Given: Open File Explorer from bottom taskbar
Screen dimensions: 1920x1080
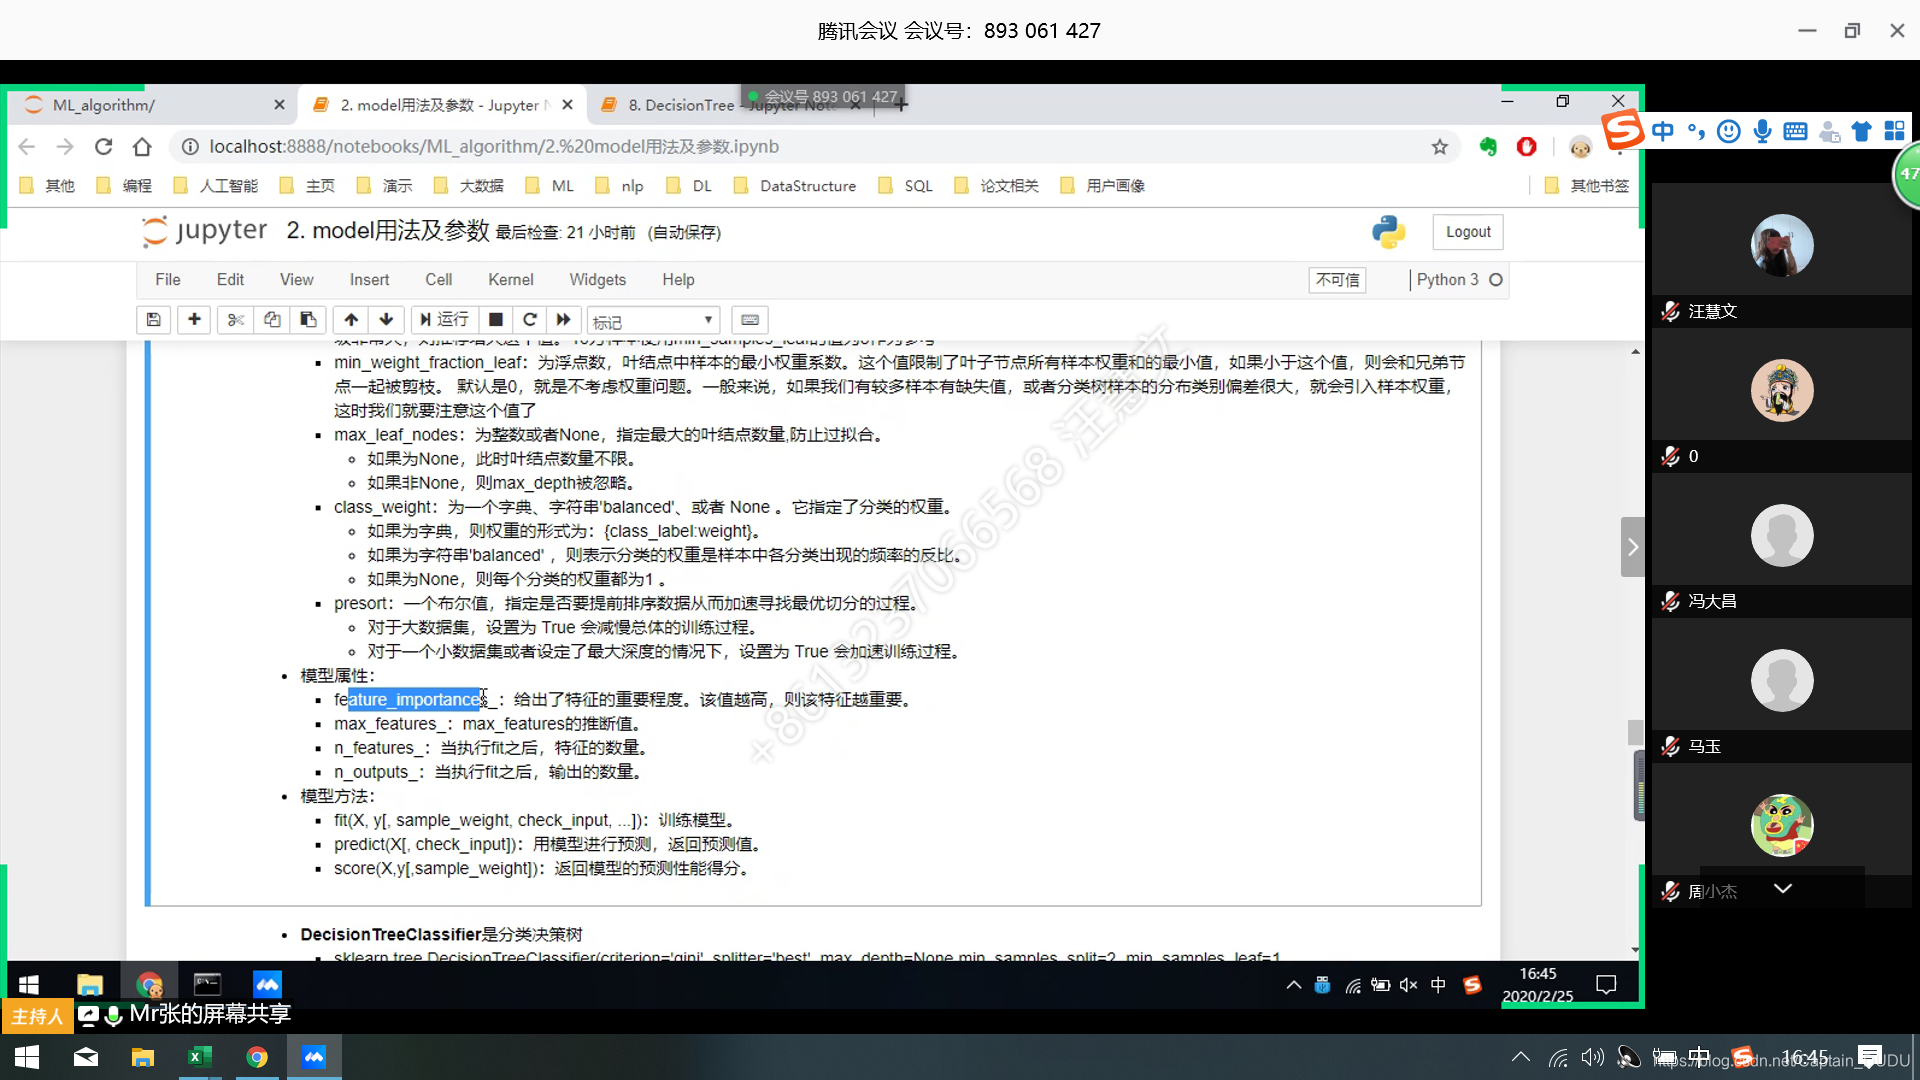Looking at the screenshot, I should click(142, 1057).
